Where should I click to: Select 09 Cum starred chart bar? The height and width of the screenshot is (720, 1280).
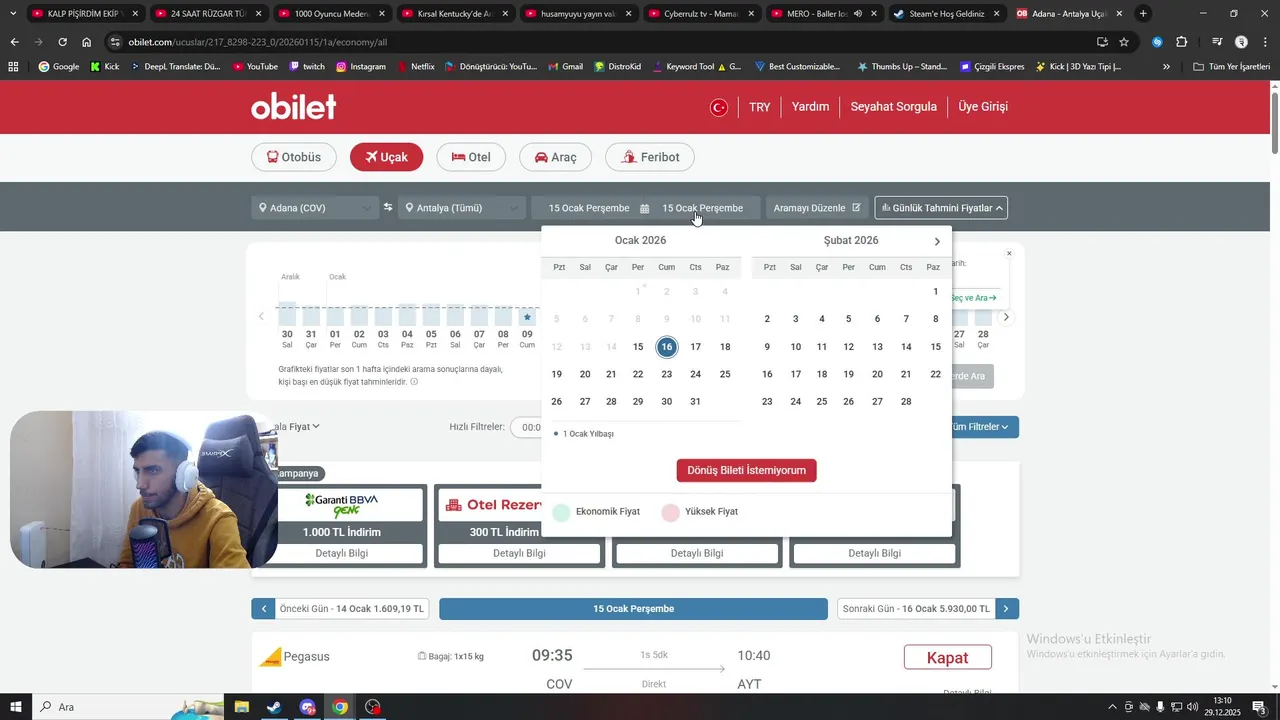tap(527, 317)
